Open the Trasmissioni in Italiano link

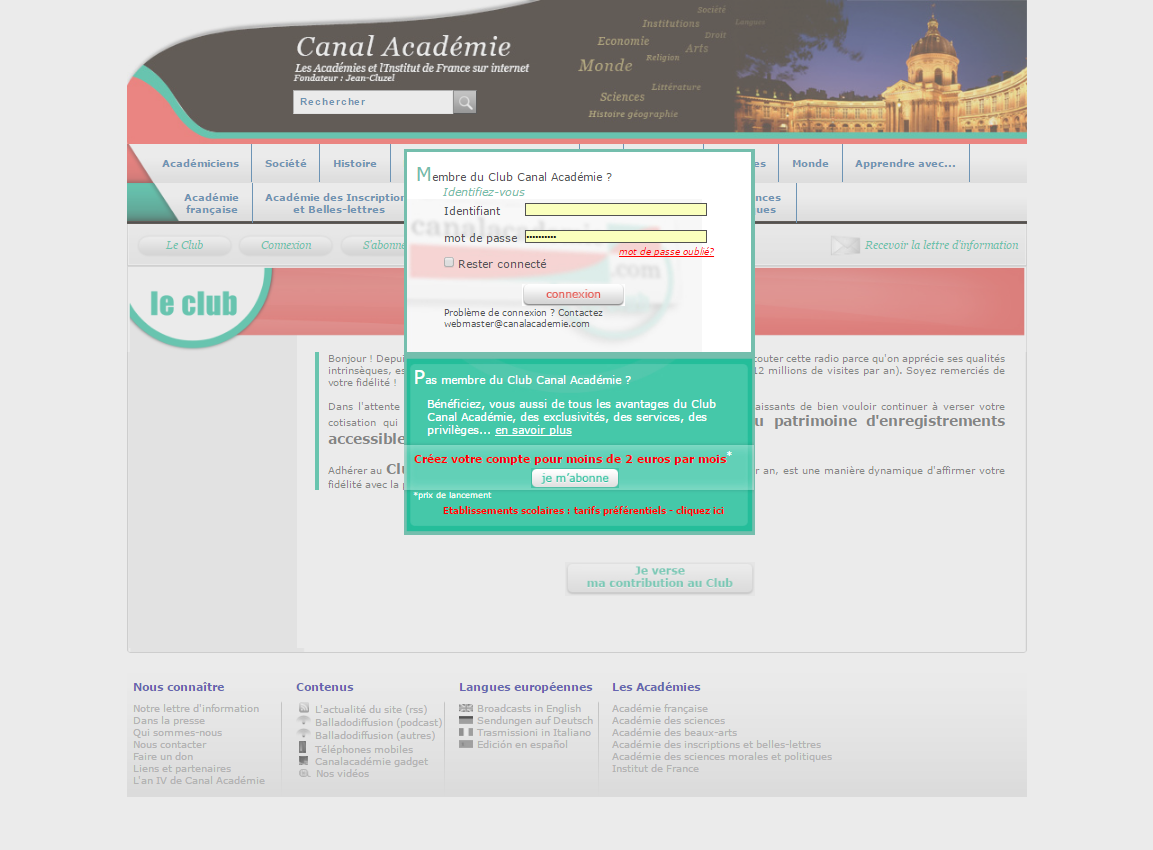pyautogui.click(x=534, y=732)
